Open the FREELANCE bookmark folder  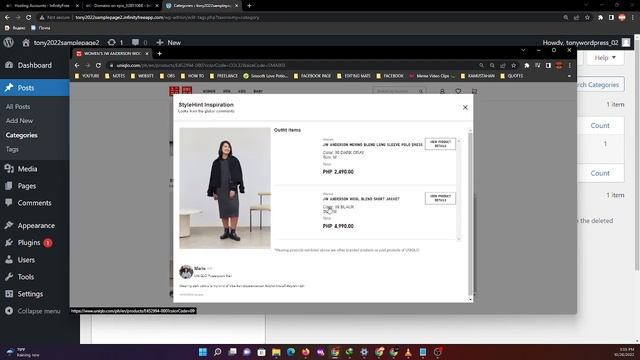(x=224, y=76)
